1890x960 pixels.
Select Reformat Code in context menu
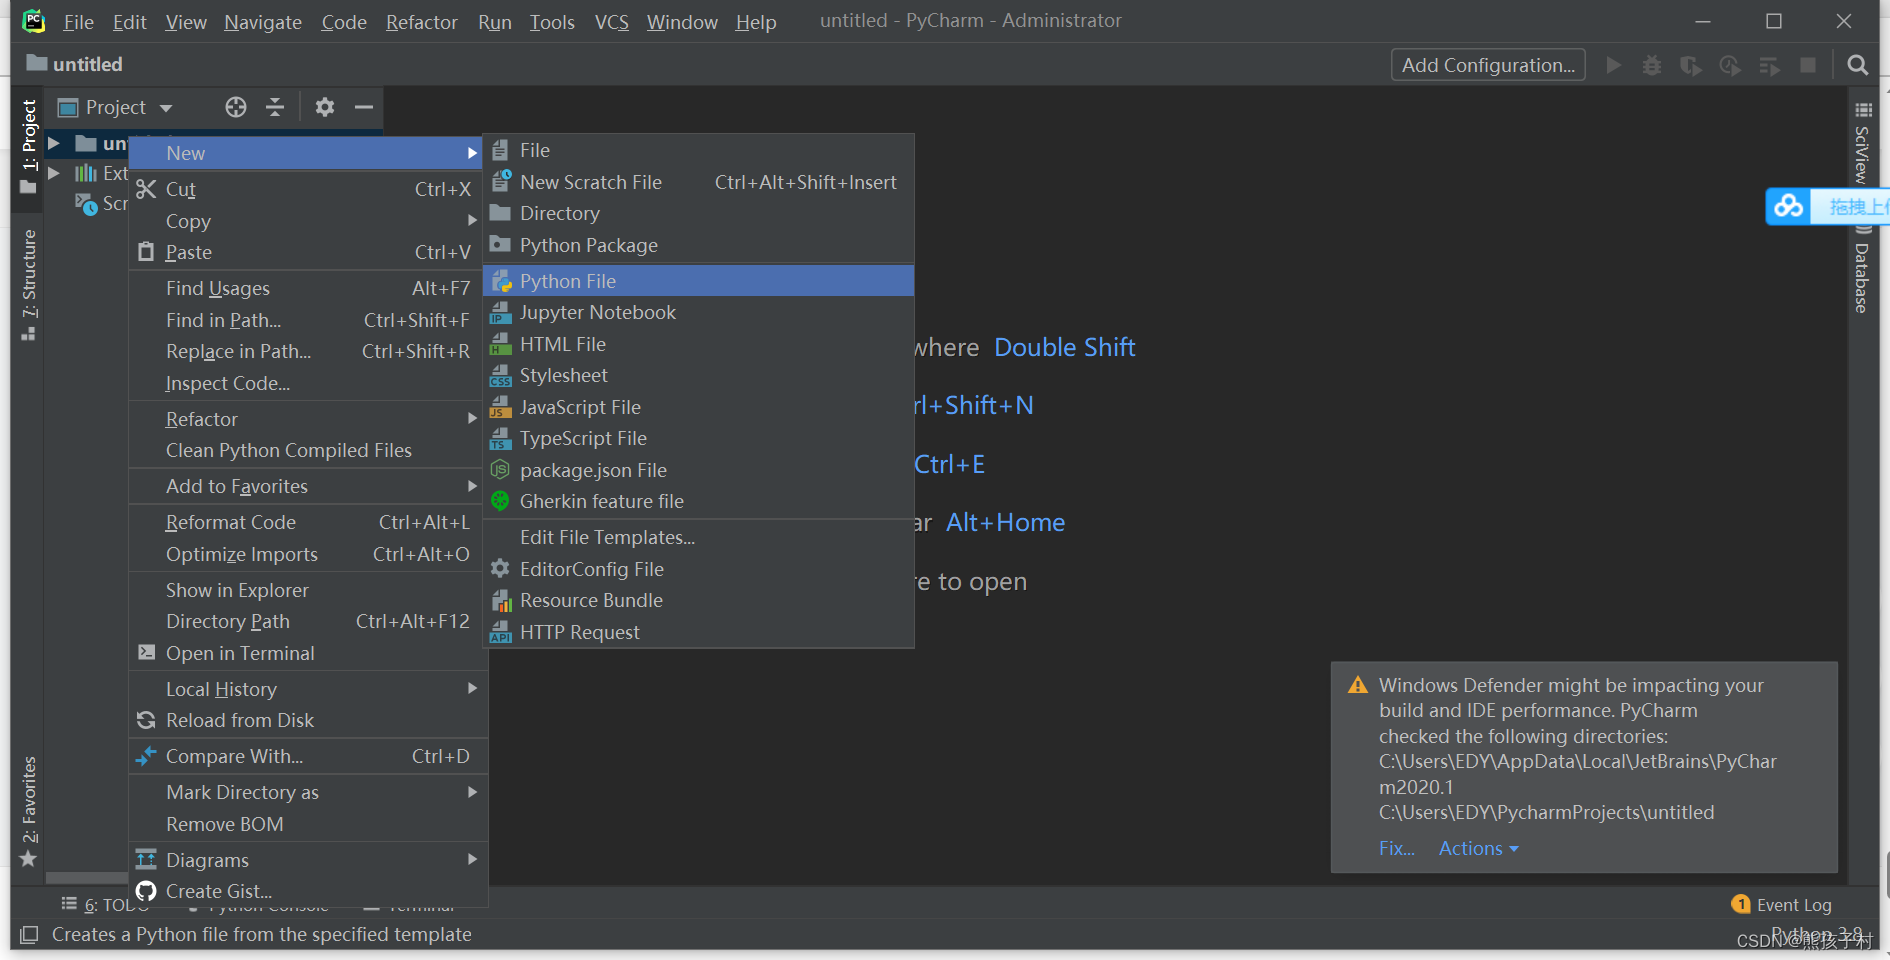[308, 522]
